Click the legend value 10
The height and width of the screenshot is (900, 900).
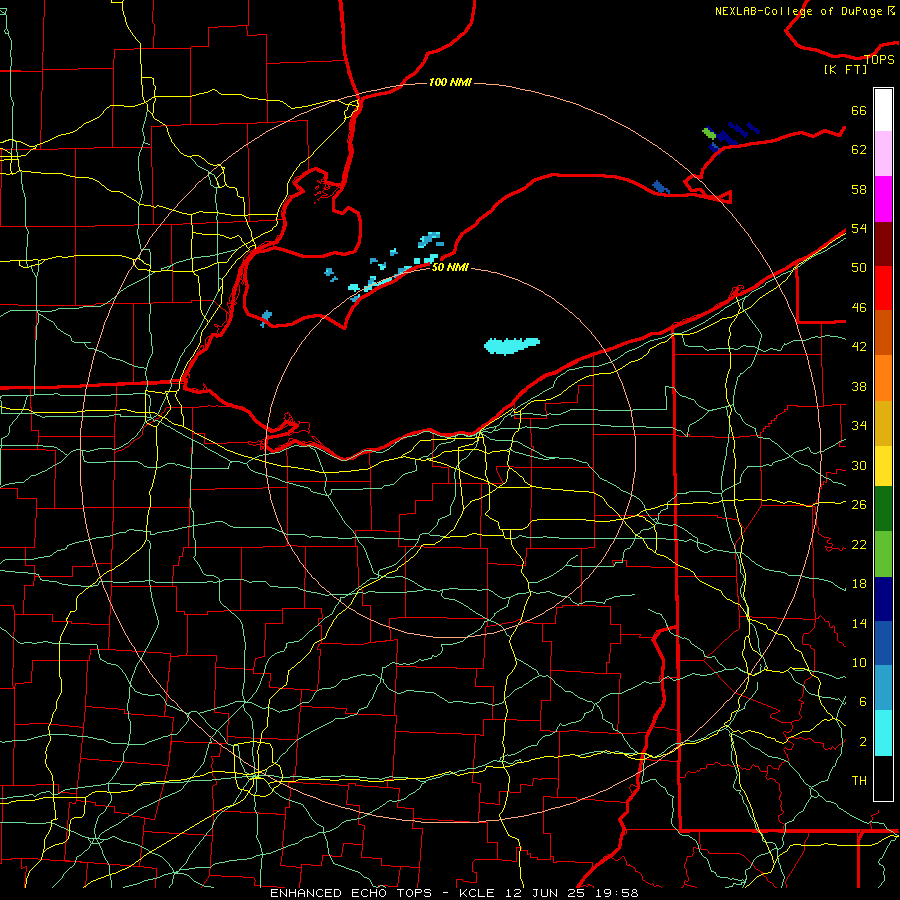[x=859, y=662]
